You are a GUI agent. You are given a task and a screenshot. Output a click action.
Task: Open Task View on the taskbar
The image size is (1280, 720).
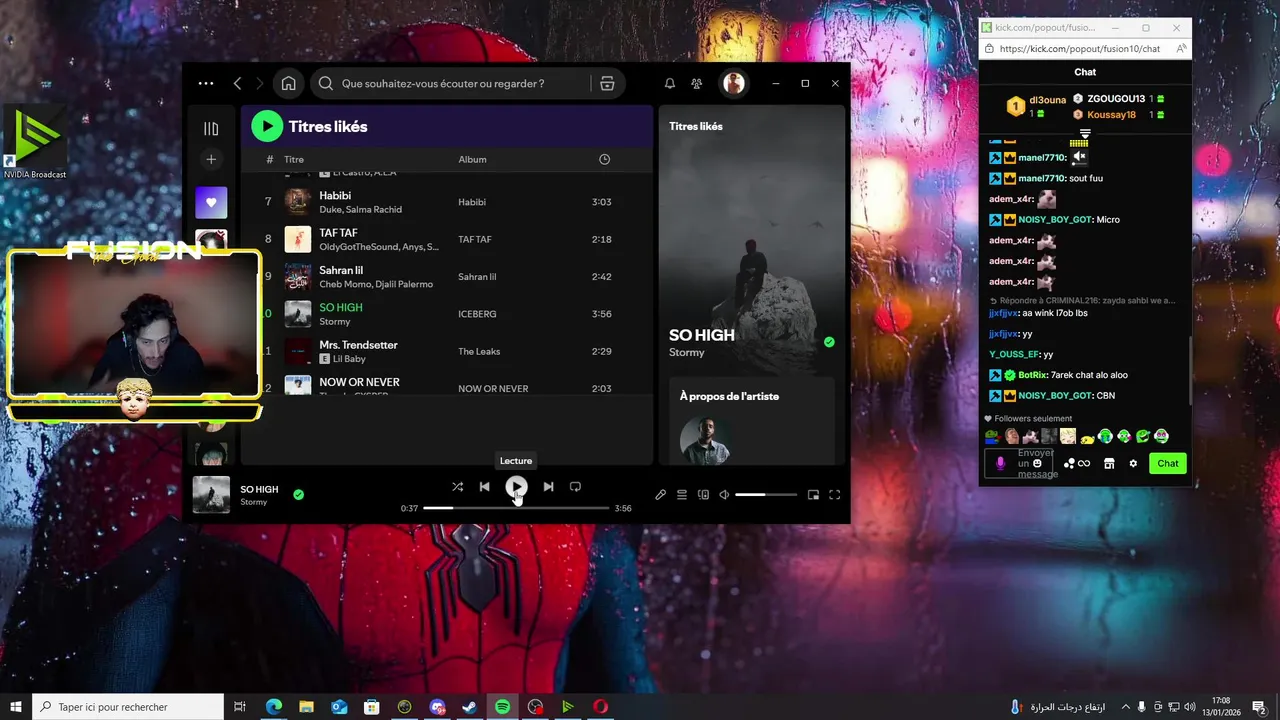[240, 707]
